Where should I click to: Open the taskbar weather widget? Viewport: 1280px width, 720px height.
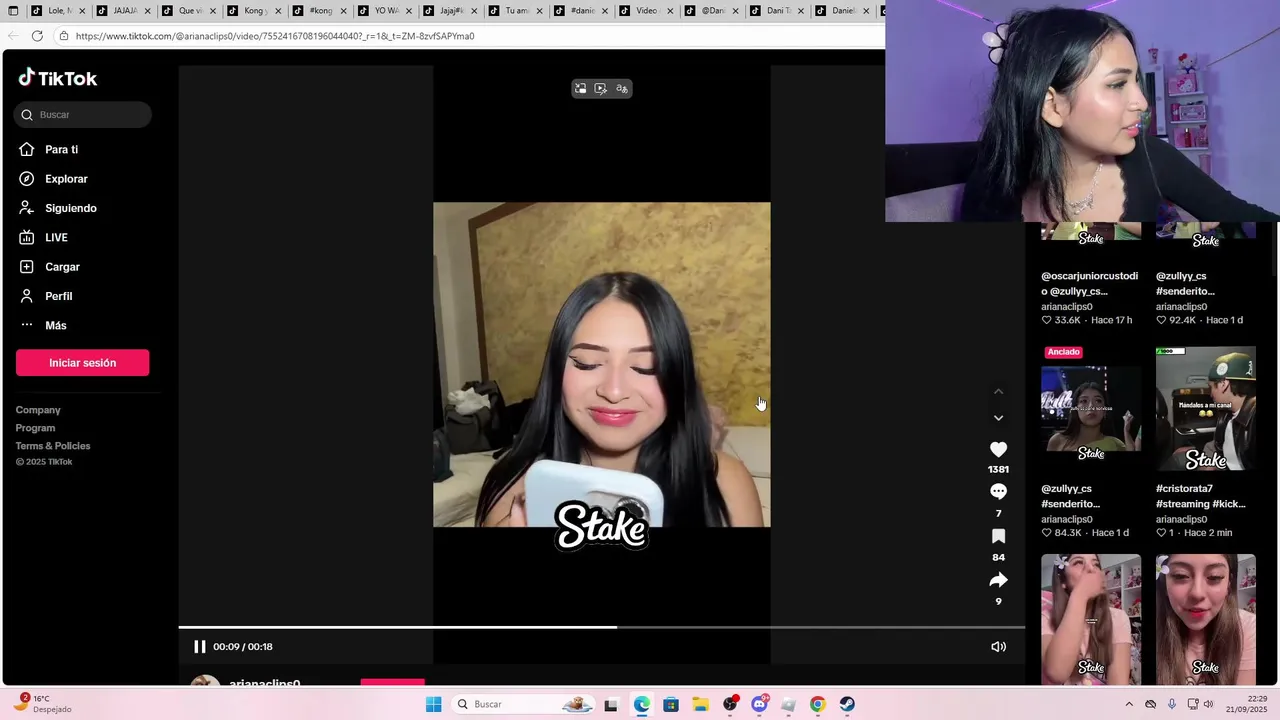[x=42, y=704]
